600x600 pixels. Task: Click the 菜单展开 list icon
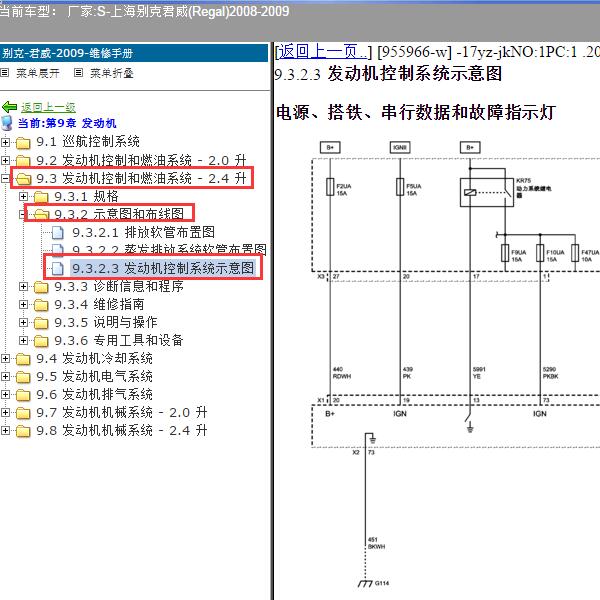click(5, 72)
